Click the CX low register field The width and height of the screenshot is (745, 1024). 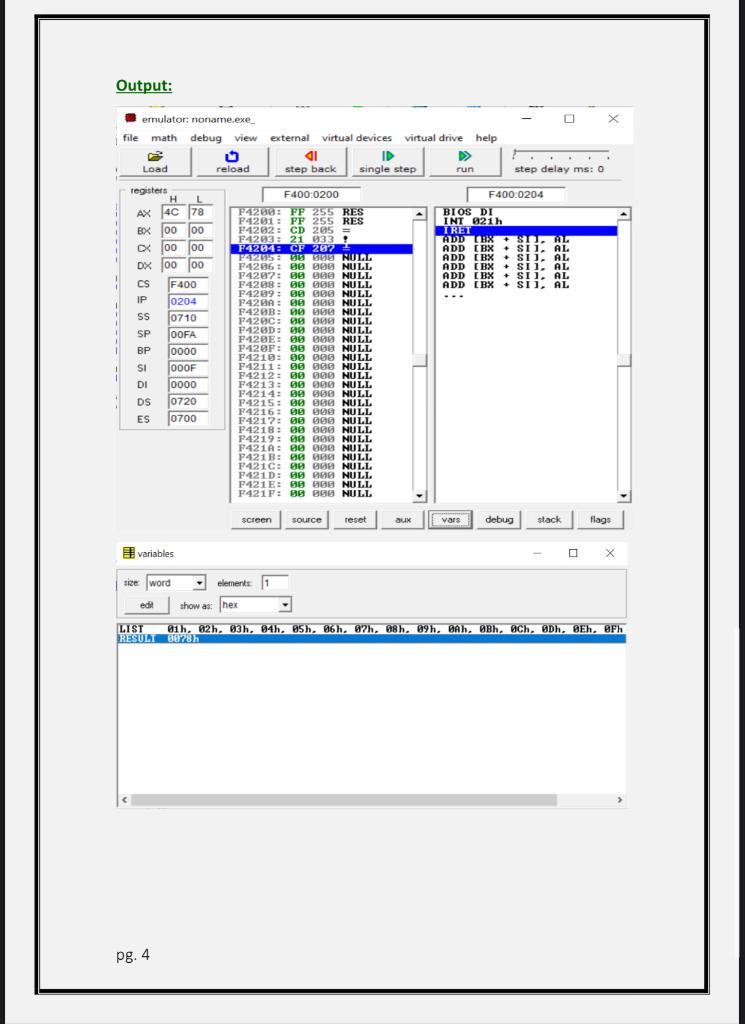pyautogui.click(x=200, y=248)
